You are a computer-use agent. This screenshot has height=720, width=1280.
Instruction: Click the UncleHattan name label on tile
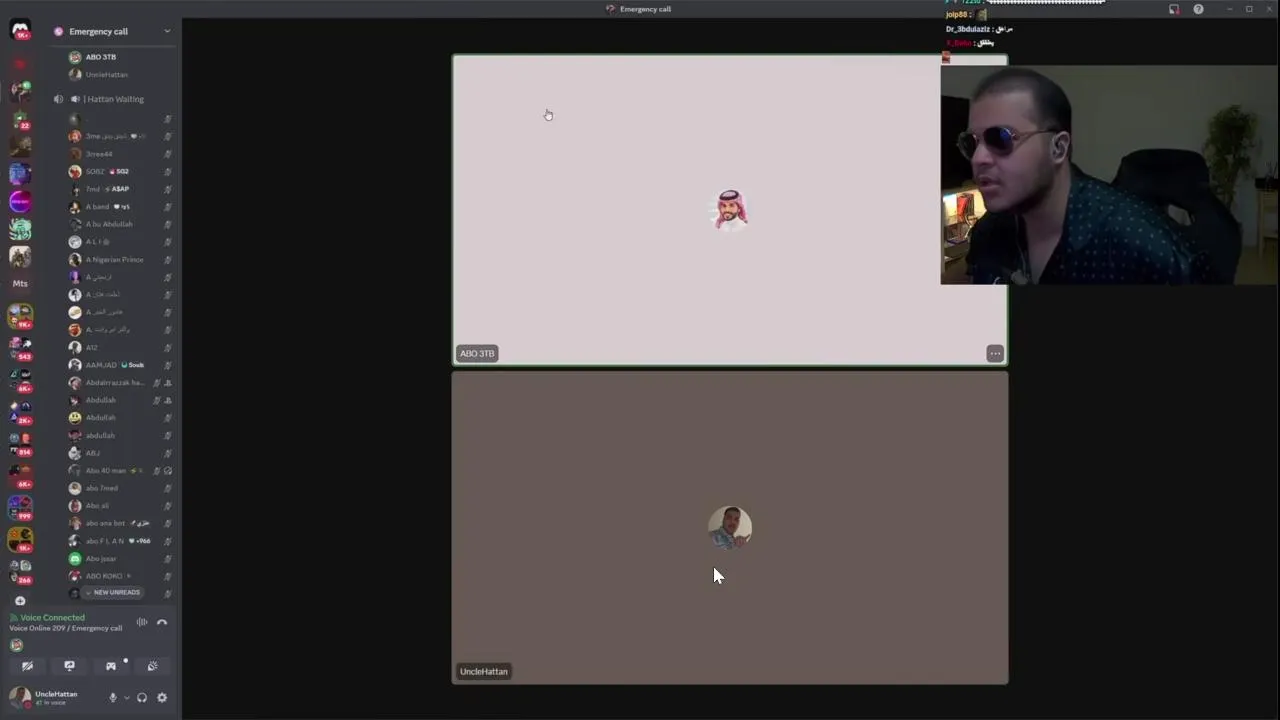(x=484, y=671)
